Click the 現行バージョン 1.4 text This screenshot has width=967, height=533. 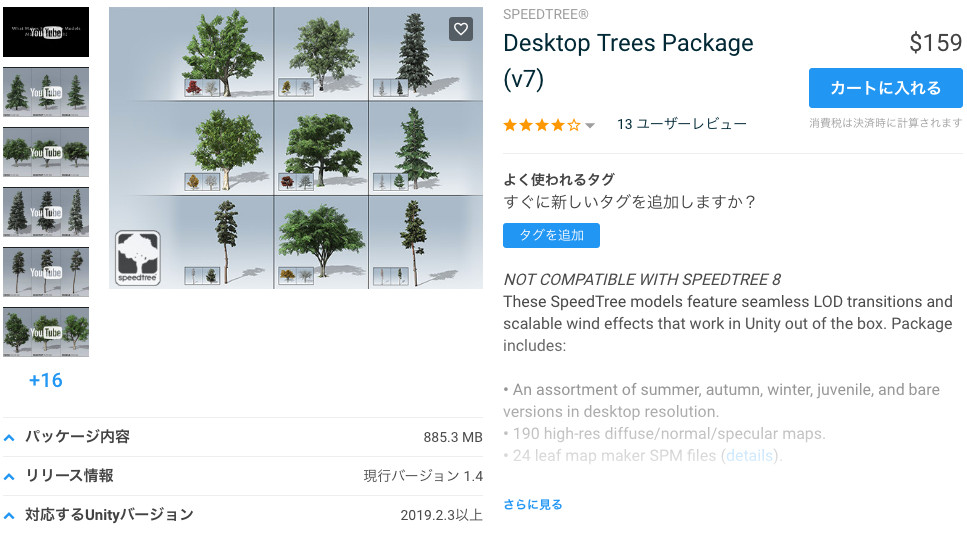[x=423, y=476]
